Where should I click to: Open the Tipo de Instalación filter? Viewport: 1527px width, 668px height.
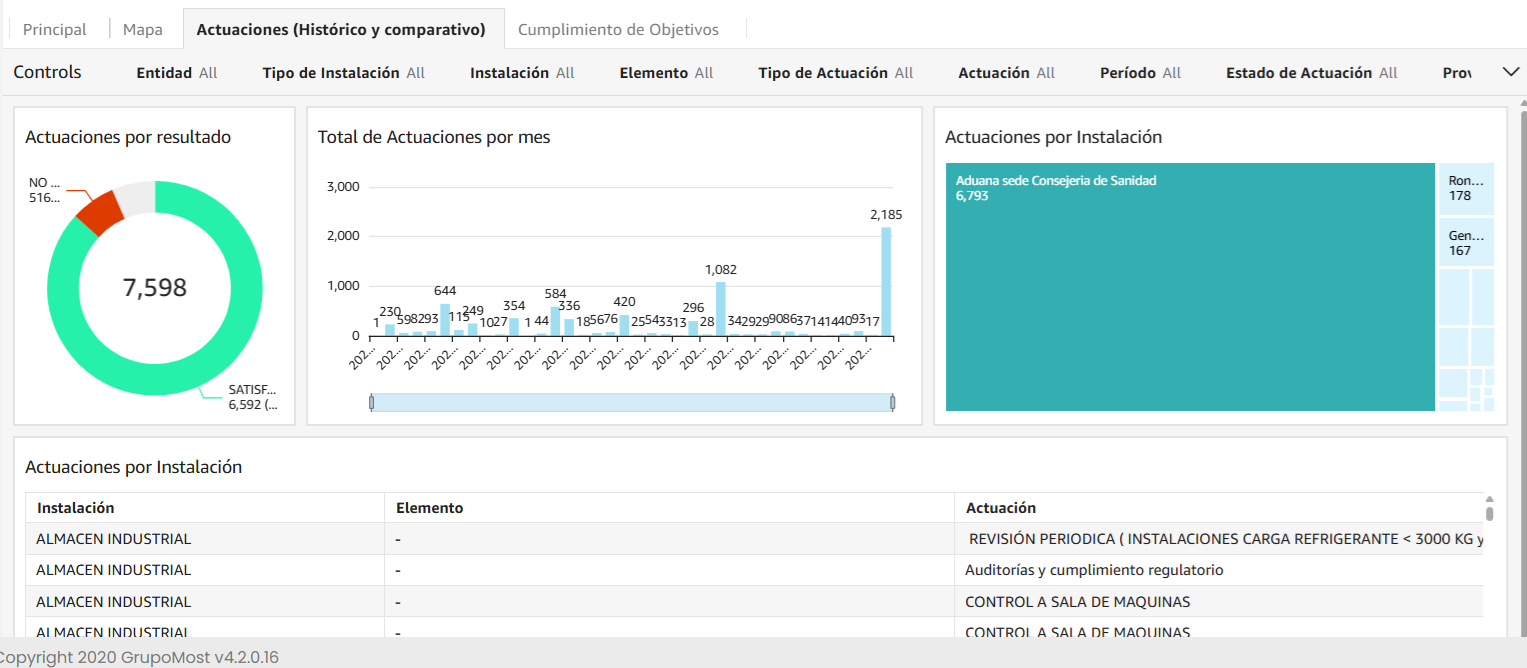[343, 73]
